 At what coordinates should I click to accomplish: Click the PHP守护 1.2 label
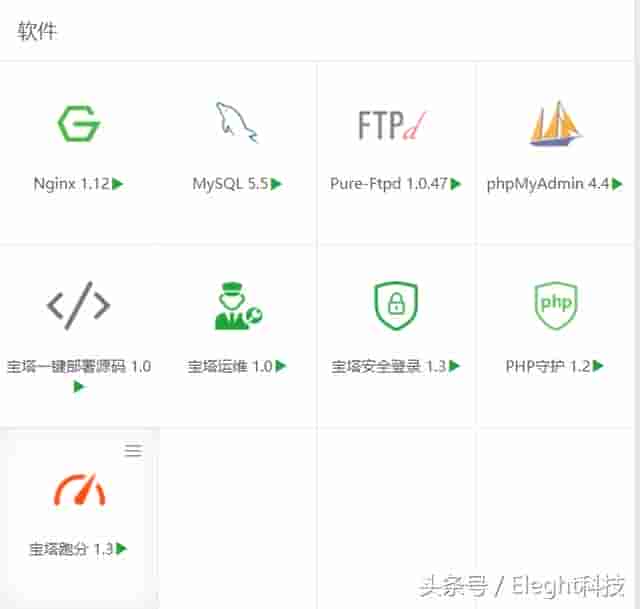[x=548, y=366]
